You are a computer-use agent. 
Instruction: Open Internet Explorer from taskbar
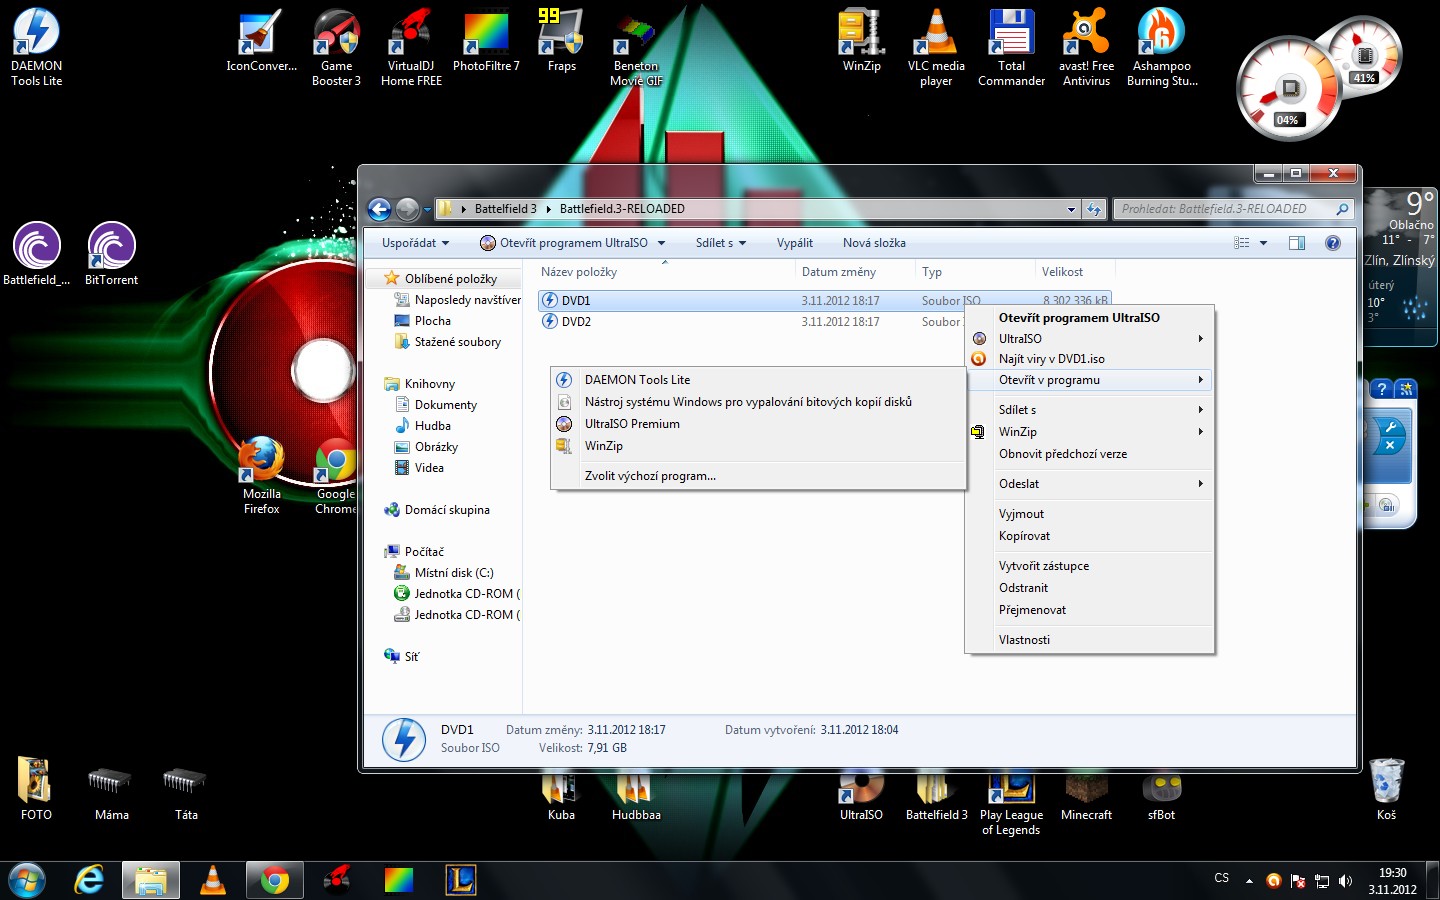coord(90,880)
